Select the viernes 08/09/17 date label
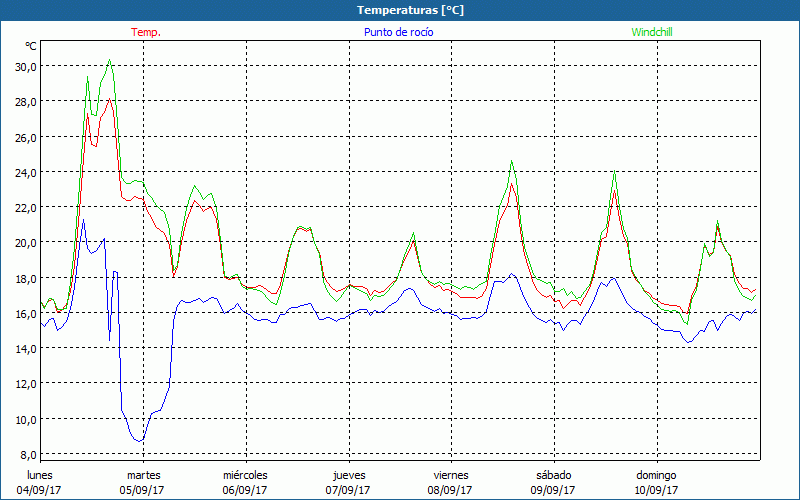The height and width of the screenshot is (500, 800). coord(450,482)
